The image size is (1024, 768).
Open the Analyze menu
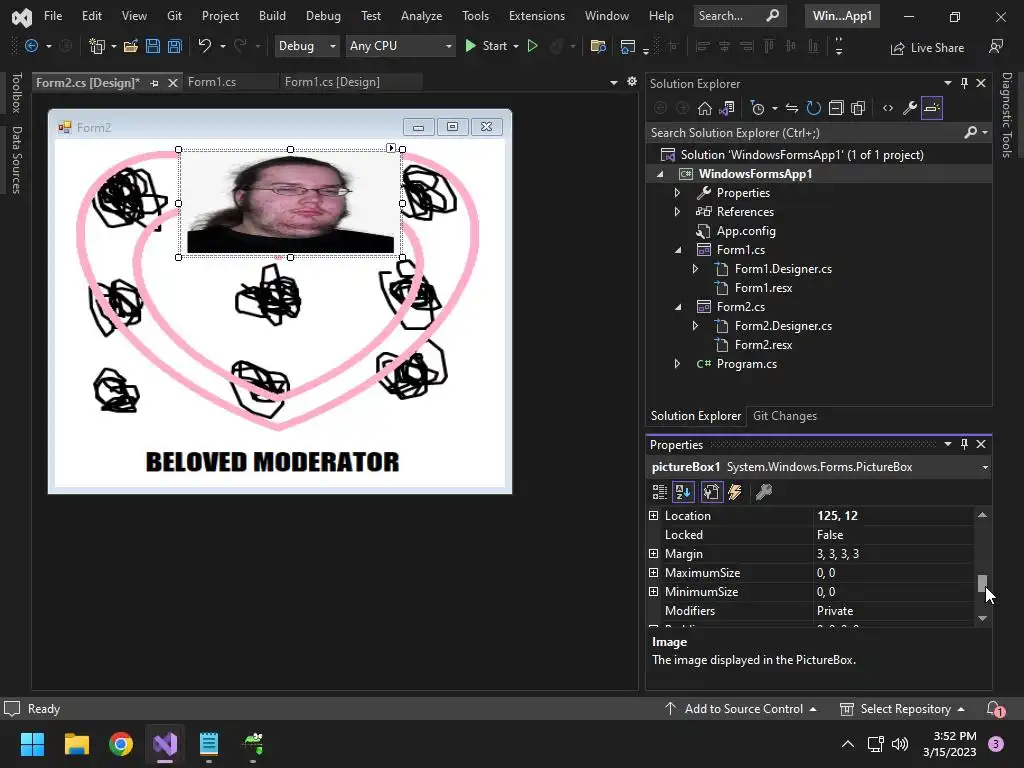click(x=421, y=16)
